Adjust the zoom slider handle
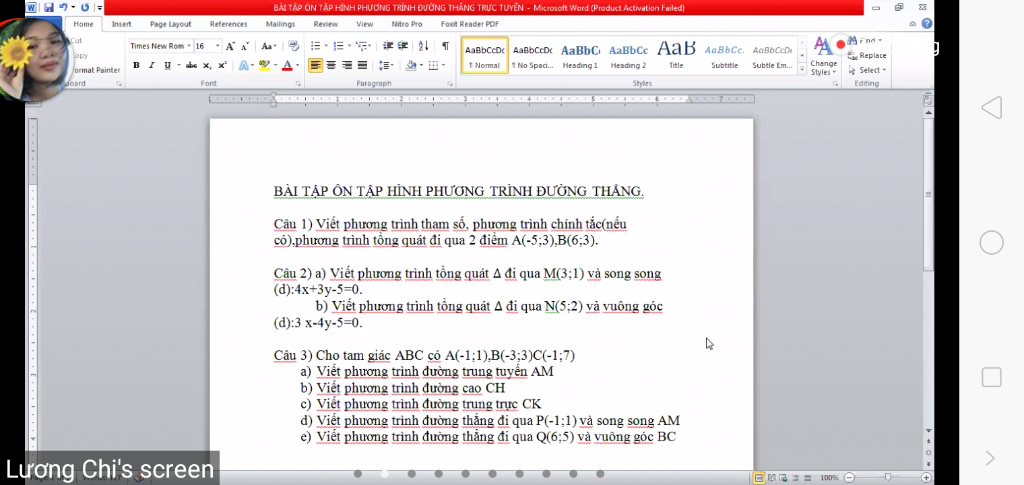1024x485 pixels. click(888, 478)
